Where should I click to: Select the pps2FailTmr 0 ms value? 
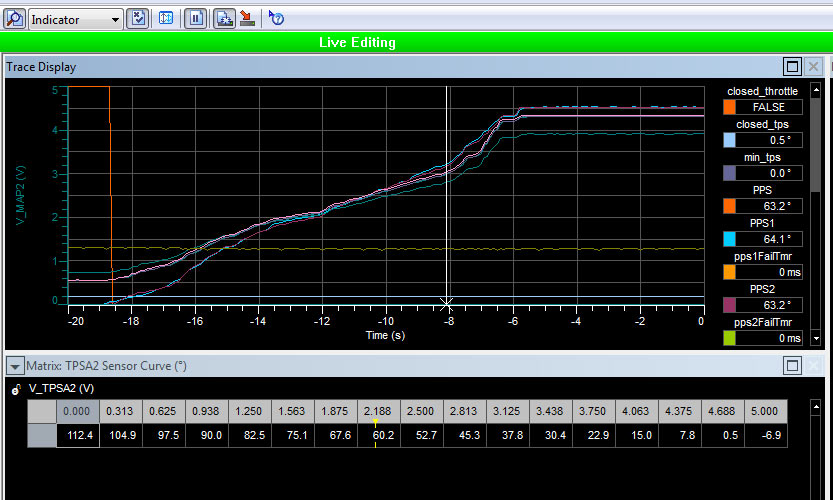769,338
